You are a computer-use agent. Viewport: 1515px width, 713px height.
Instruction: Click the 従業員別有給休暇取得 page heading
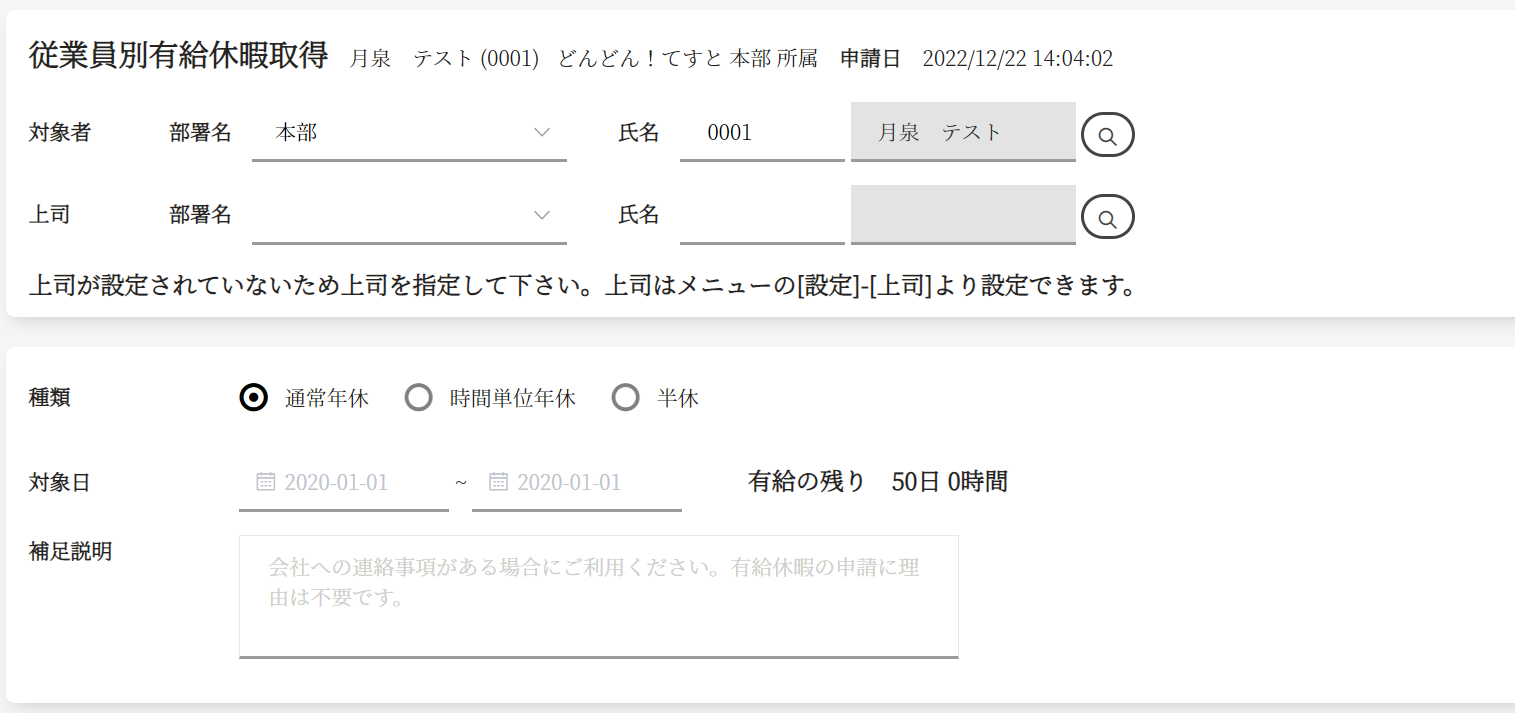click(x=179, y=56)
